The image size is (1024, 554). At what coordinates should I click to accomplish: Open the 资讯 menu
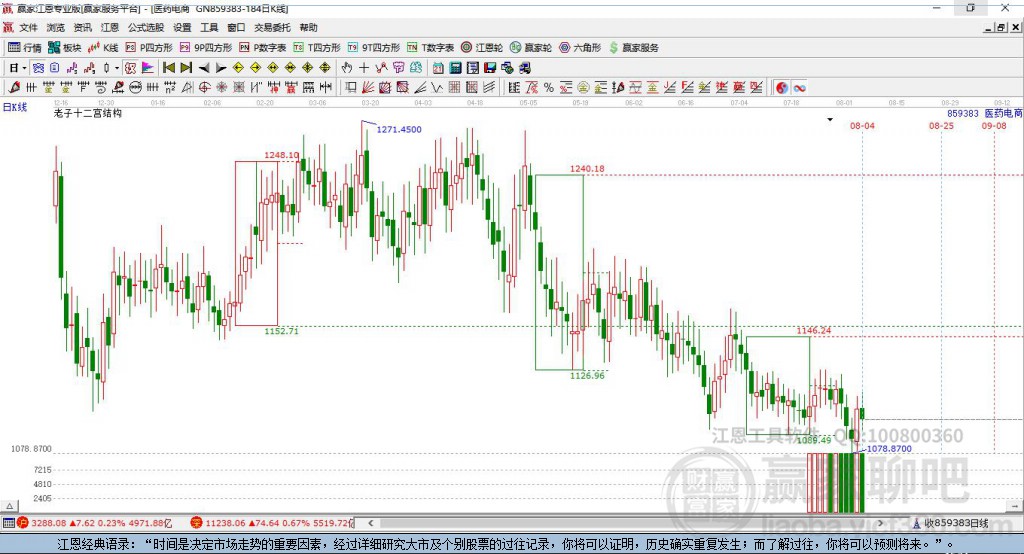[x=82, y=27]
